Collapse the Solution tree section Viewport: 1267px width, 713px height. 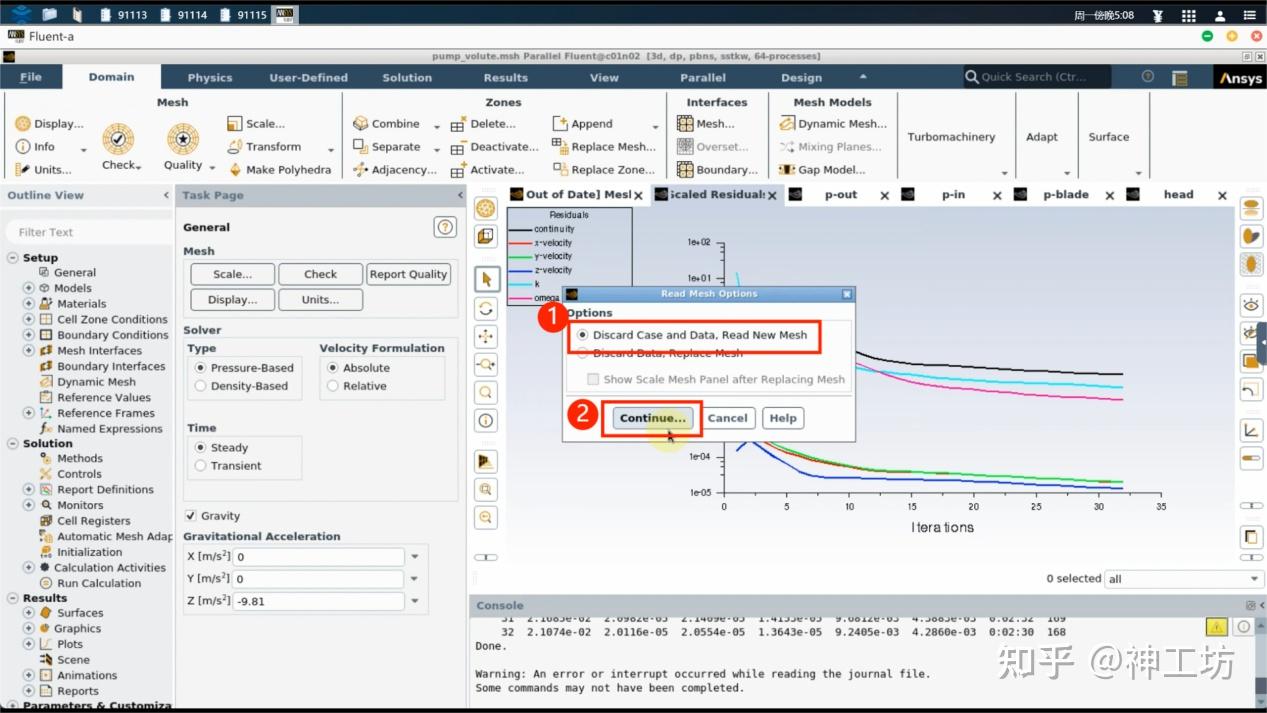click(13, 443)
